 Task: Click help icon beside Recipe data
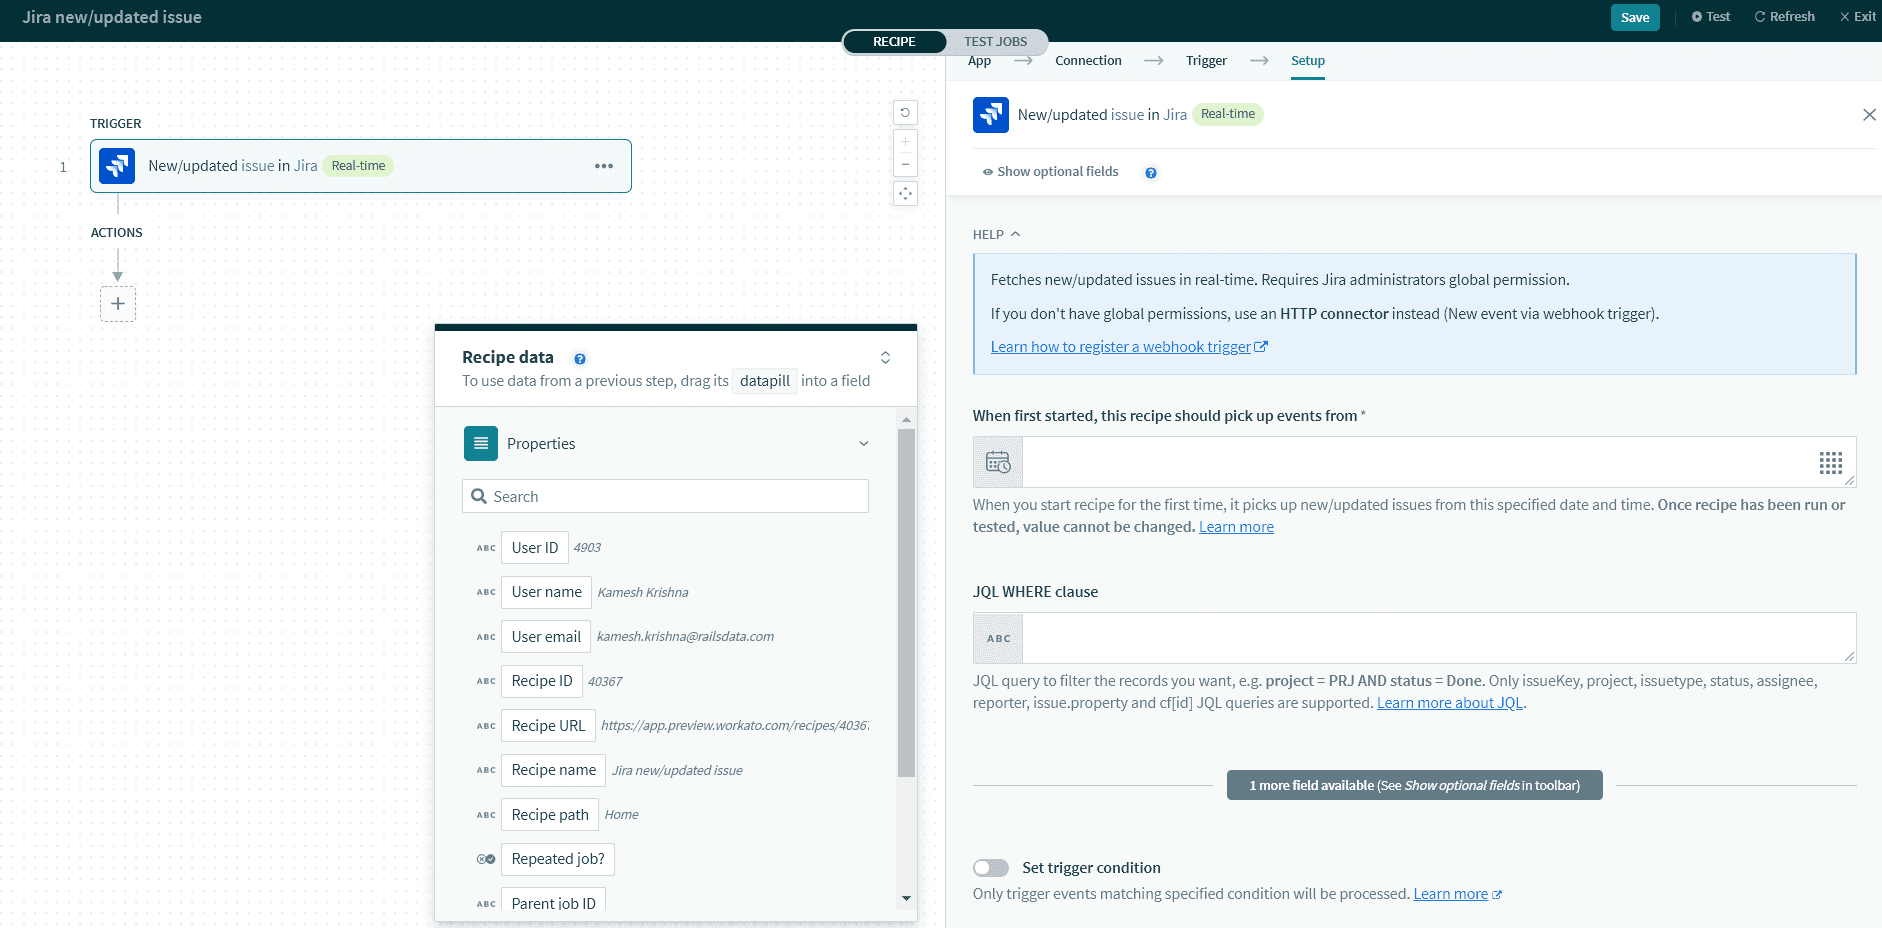[x=580, y=359]
